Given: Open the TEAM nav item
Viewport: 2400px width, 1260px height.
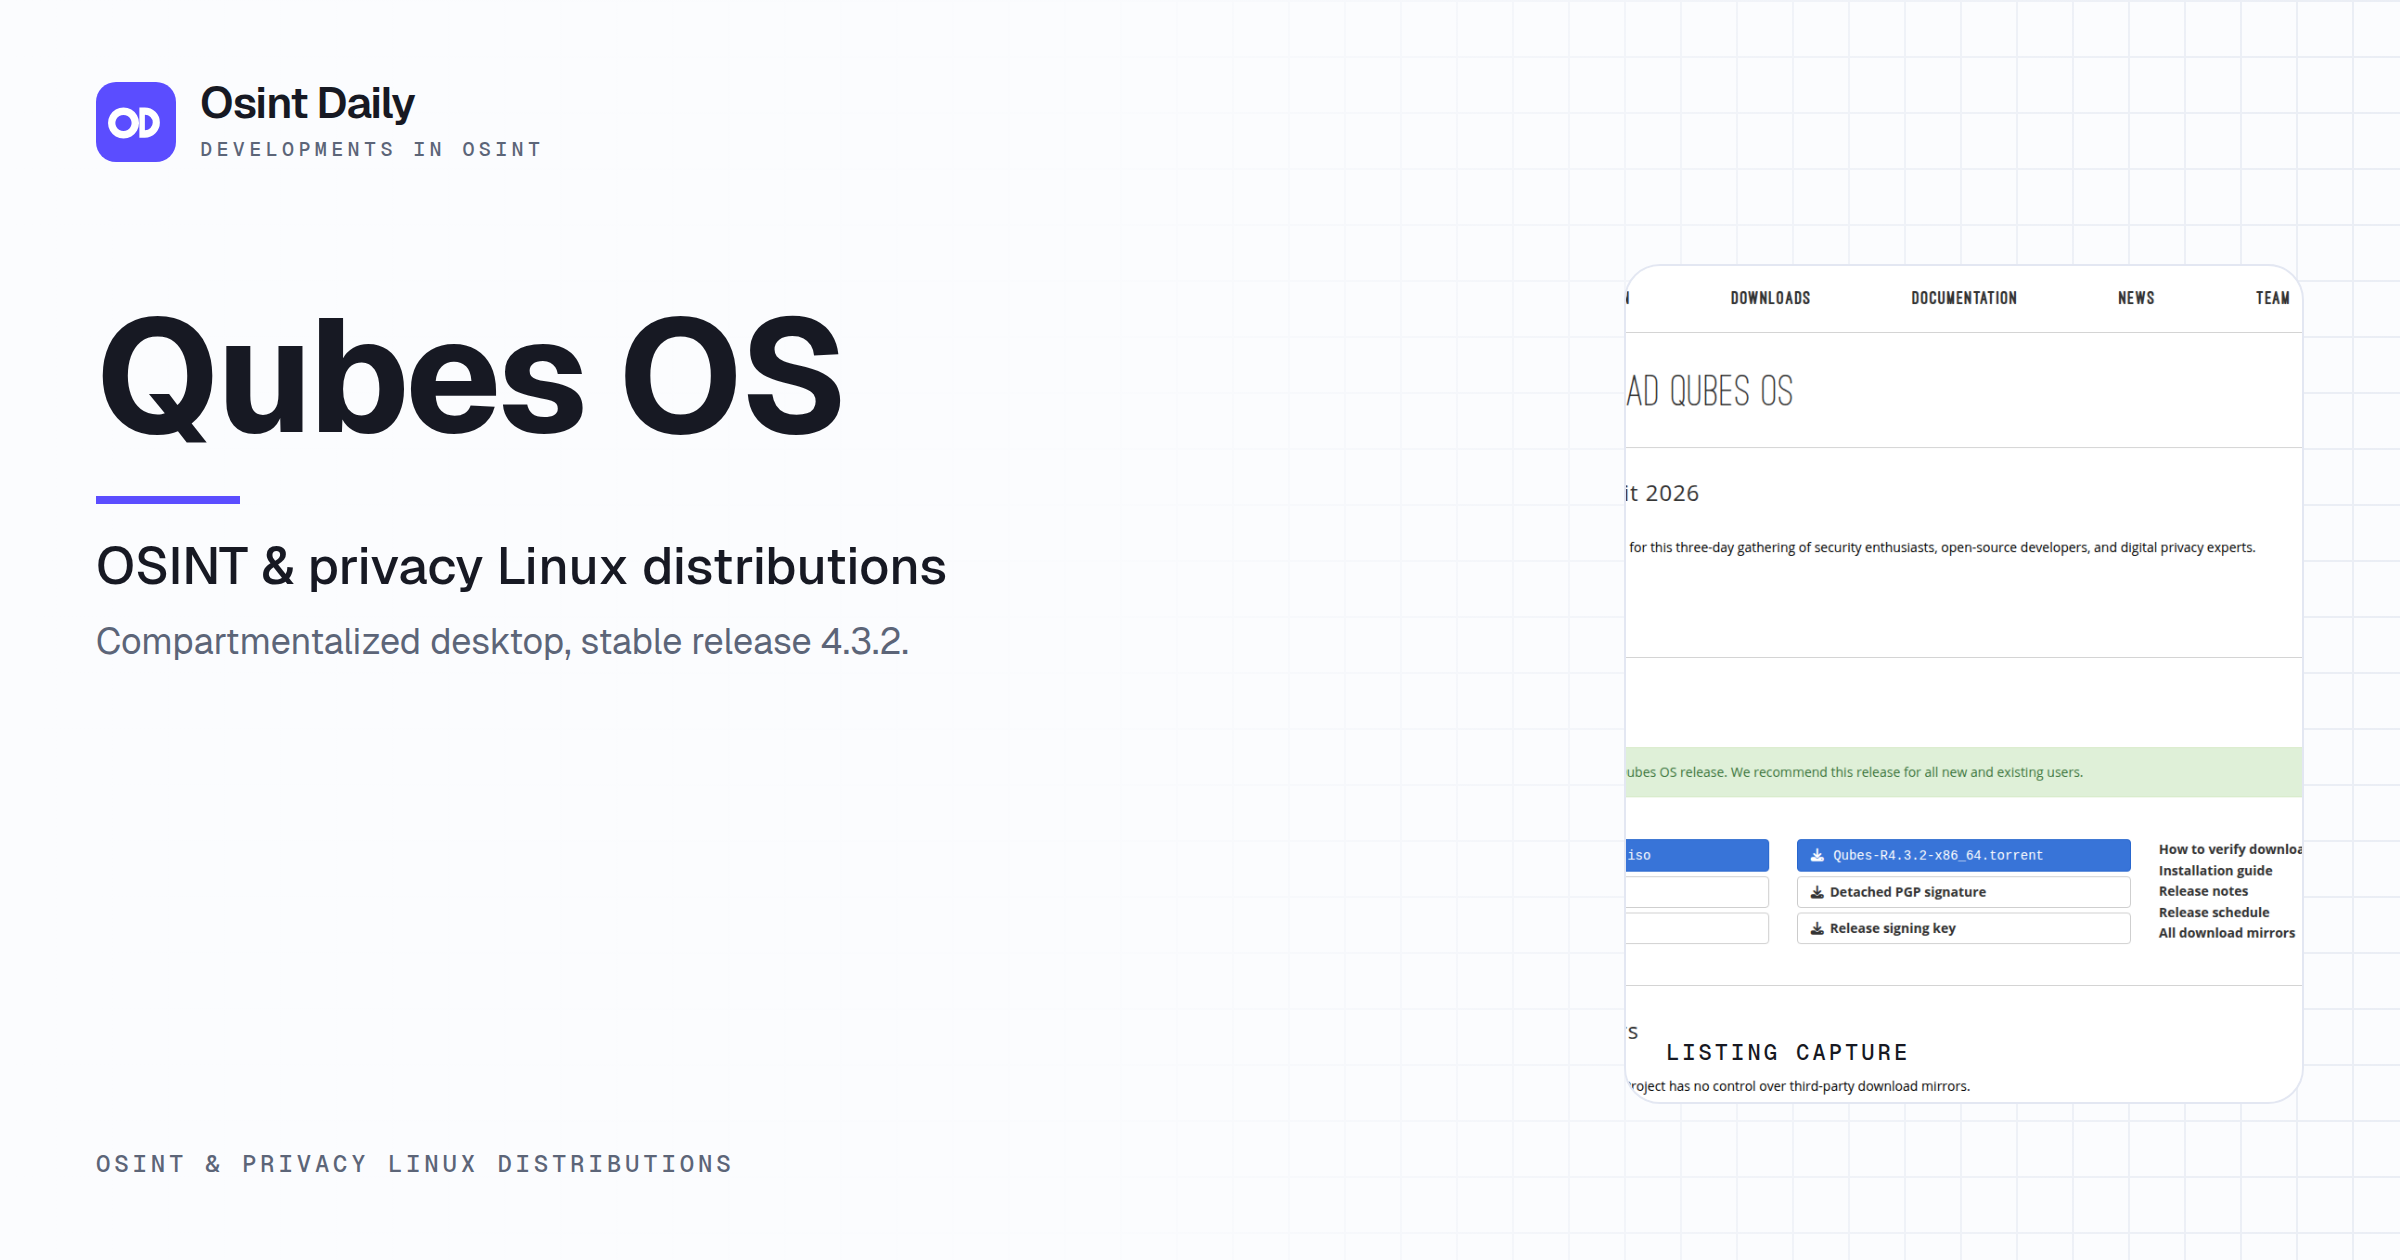Looking at the screenshot, I should 2272,298.
